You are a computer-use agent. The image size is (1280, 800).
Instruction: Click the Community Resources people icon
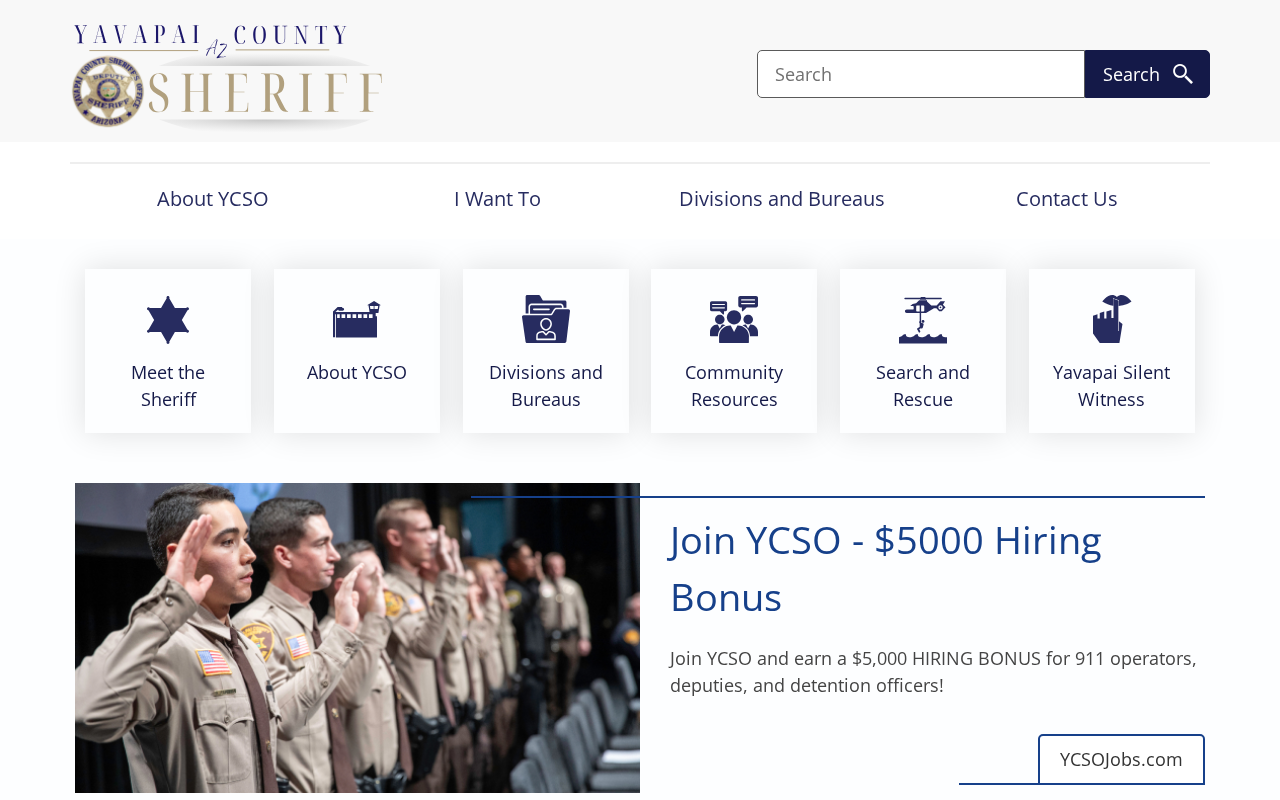coord(734,319)
